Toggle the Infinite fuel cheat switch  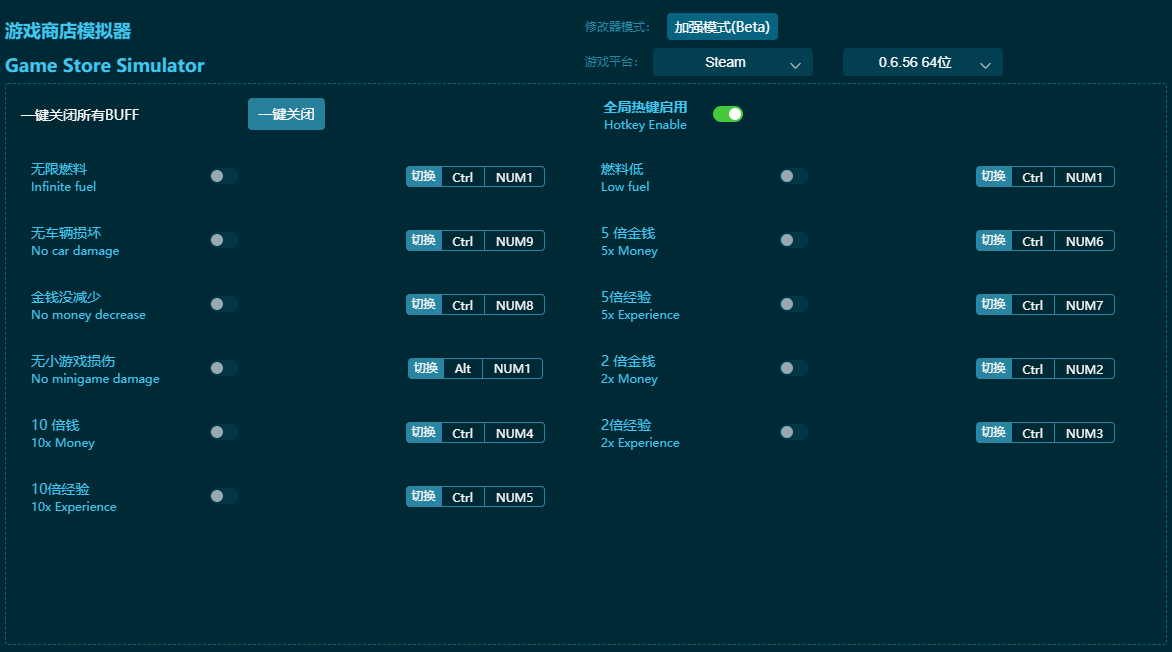click(x=224, y=176)
